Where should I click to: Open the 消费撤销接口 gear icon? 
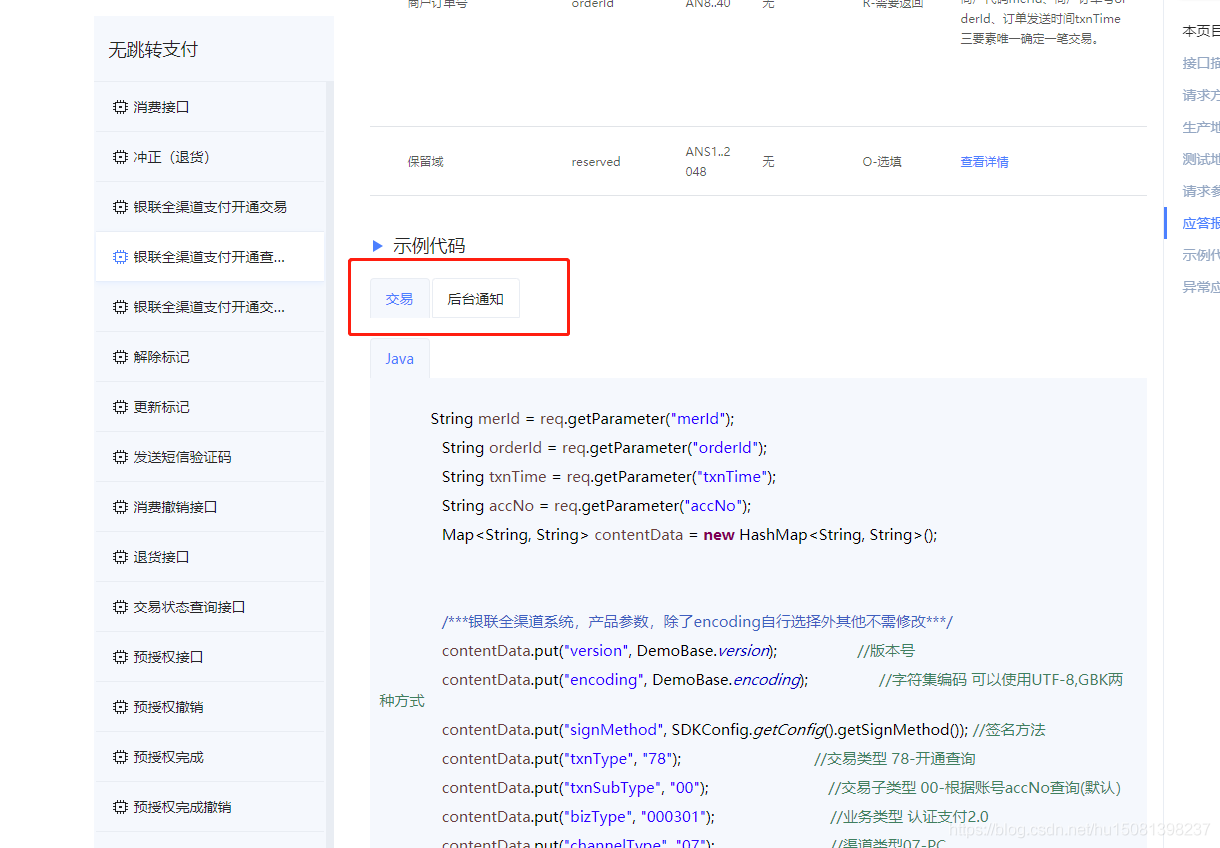coord(119,506)
